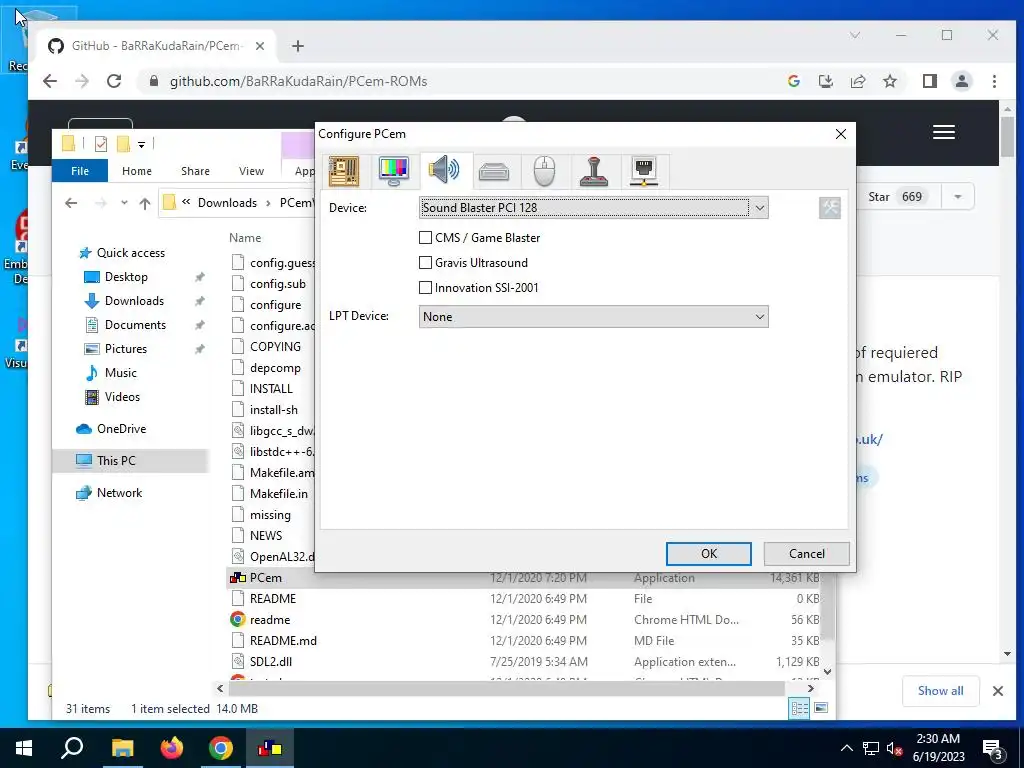
Task: Open Chrome three-dot menu
Action: click(994, 81)
